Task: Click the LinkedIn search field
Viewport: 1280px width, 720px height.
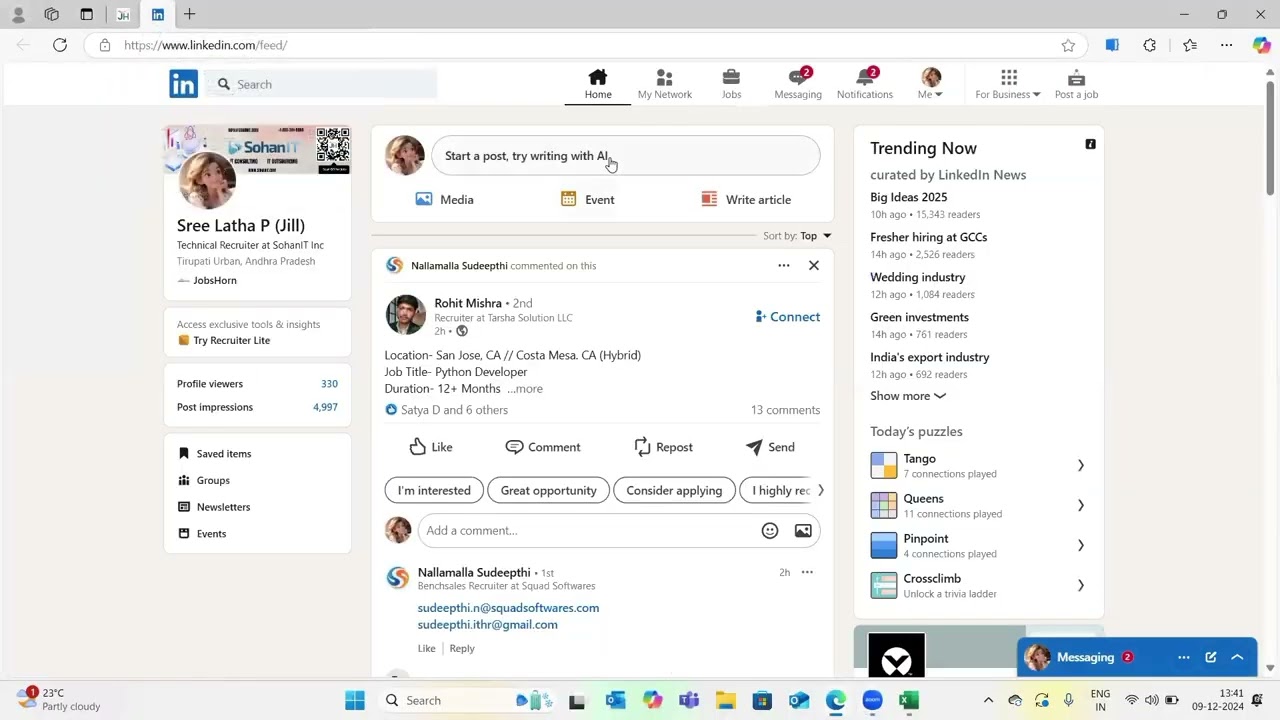Action: [323, 84]
